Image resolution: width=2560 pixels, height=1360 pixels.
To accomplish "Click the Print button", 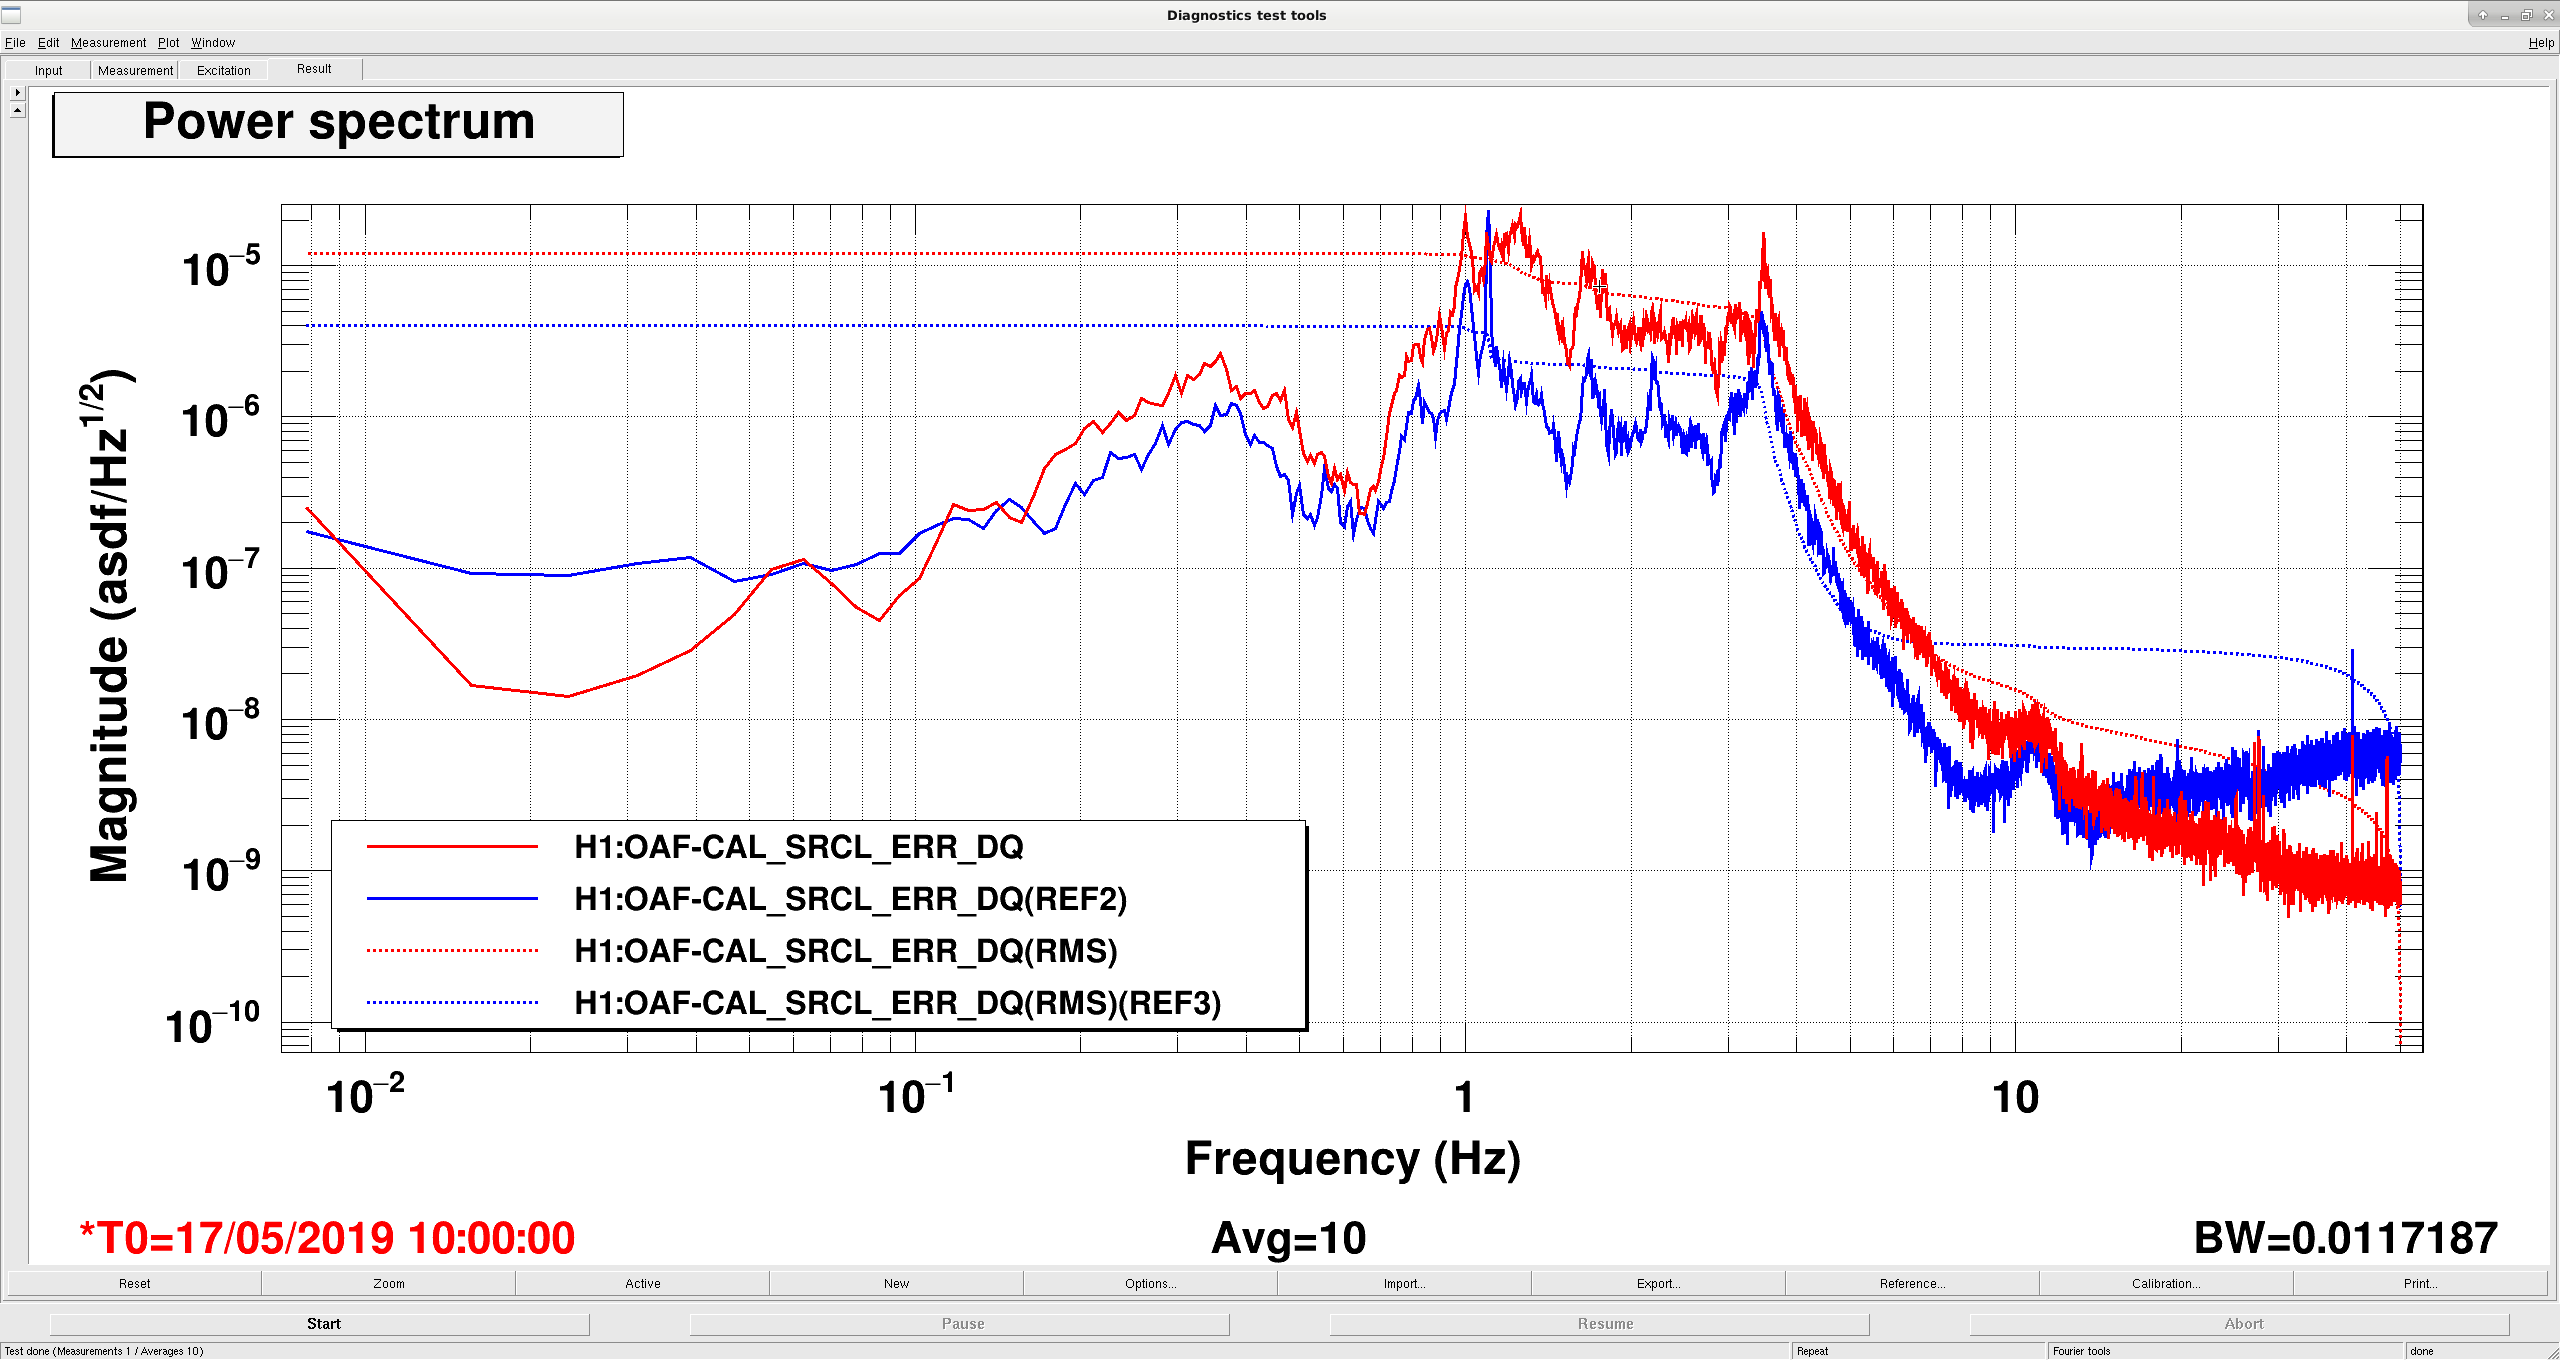I will [x=2420, y=1283].
